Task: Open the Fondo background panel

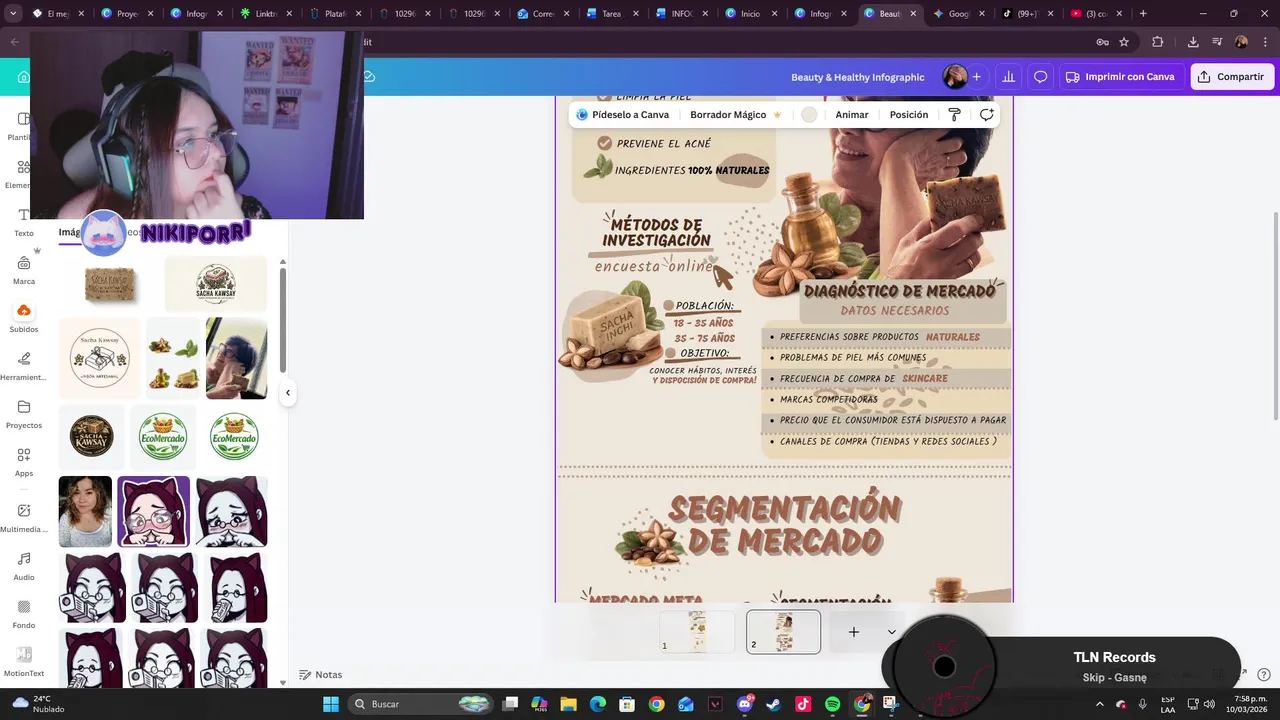Action: pyautogui.click(x=24, y=614)
